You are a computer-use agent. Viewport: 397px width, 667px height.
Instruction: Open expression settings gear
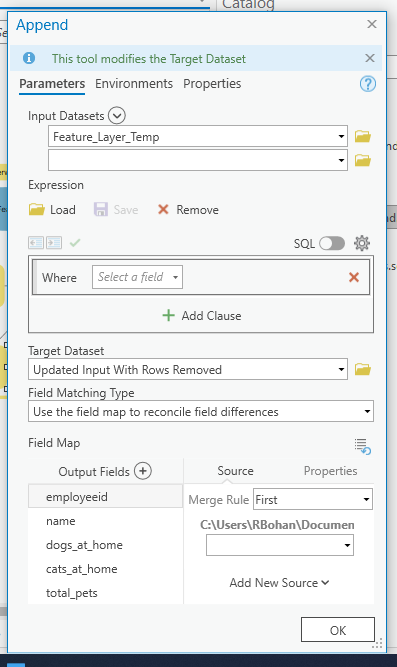(x=362, y=243)
